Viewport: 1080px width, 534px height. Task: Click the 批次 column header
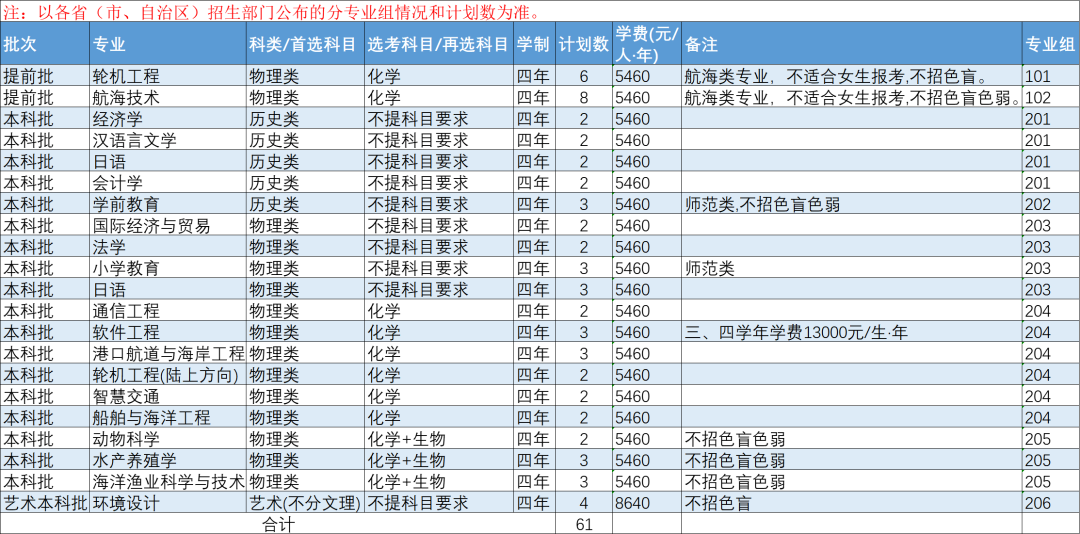45,43
